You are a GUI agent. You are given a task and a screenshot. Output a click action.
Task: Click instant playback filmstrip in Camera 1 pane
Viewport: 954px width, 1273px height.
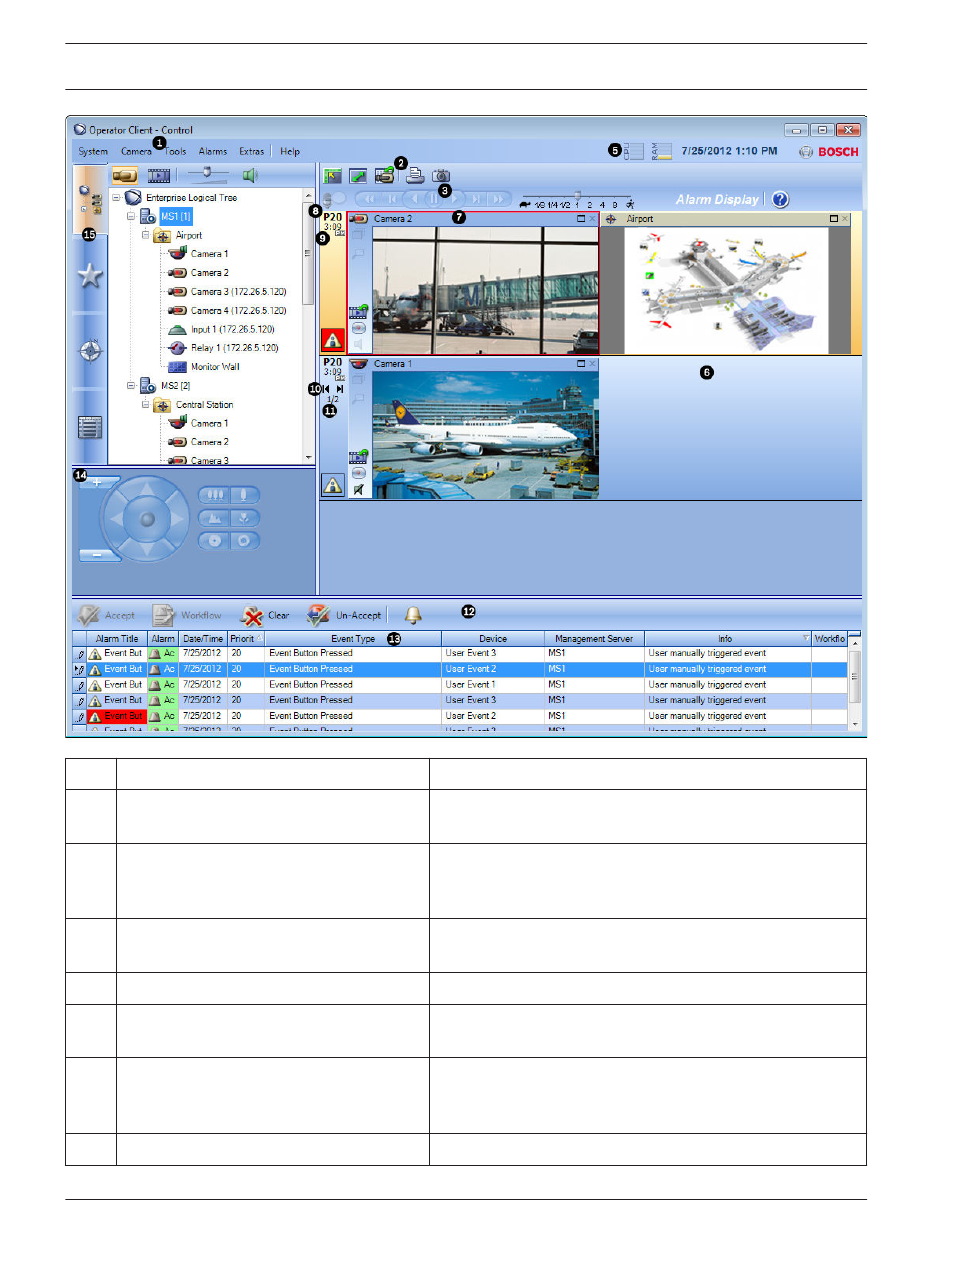(358, 457)
